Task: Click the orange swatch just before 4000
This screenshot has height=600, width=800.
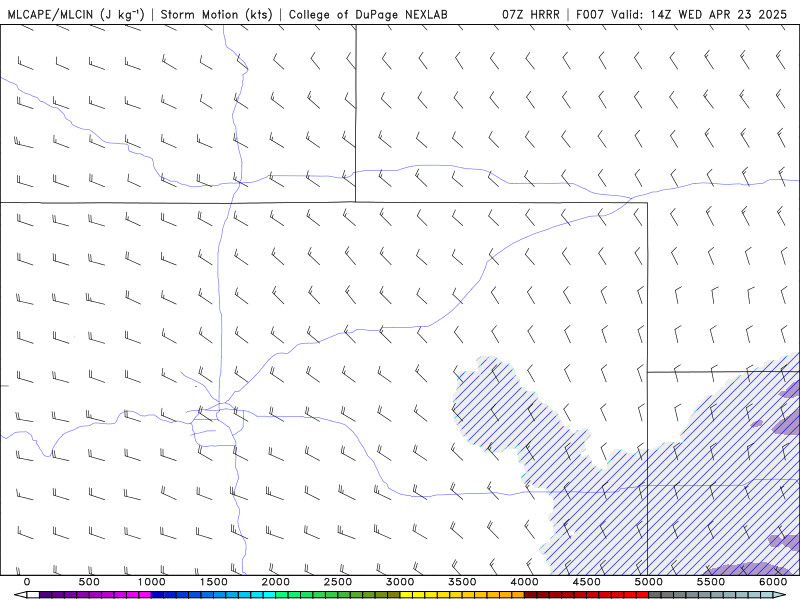Action: (518, 594)
